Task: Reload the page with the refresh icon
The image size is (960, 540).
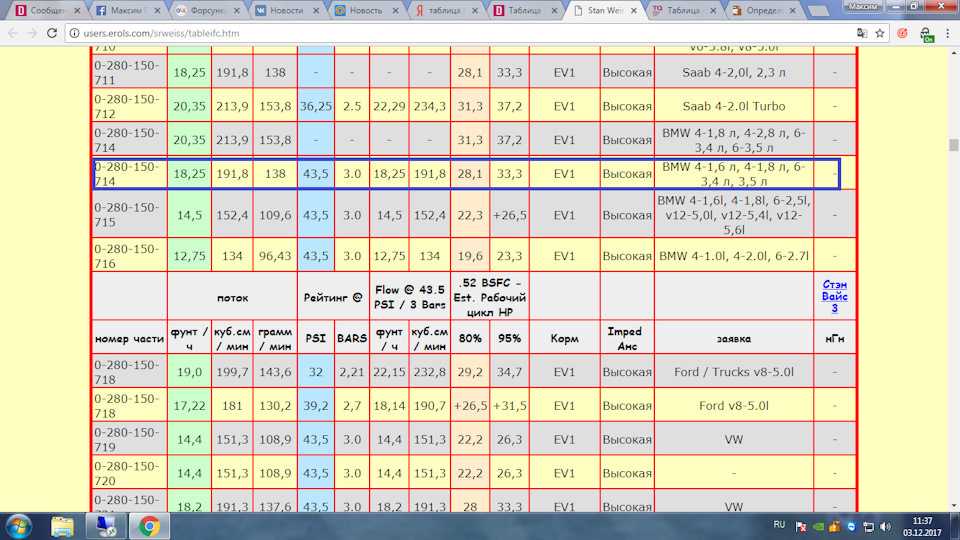Action: (x=51, y=33)
